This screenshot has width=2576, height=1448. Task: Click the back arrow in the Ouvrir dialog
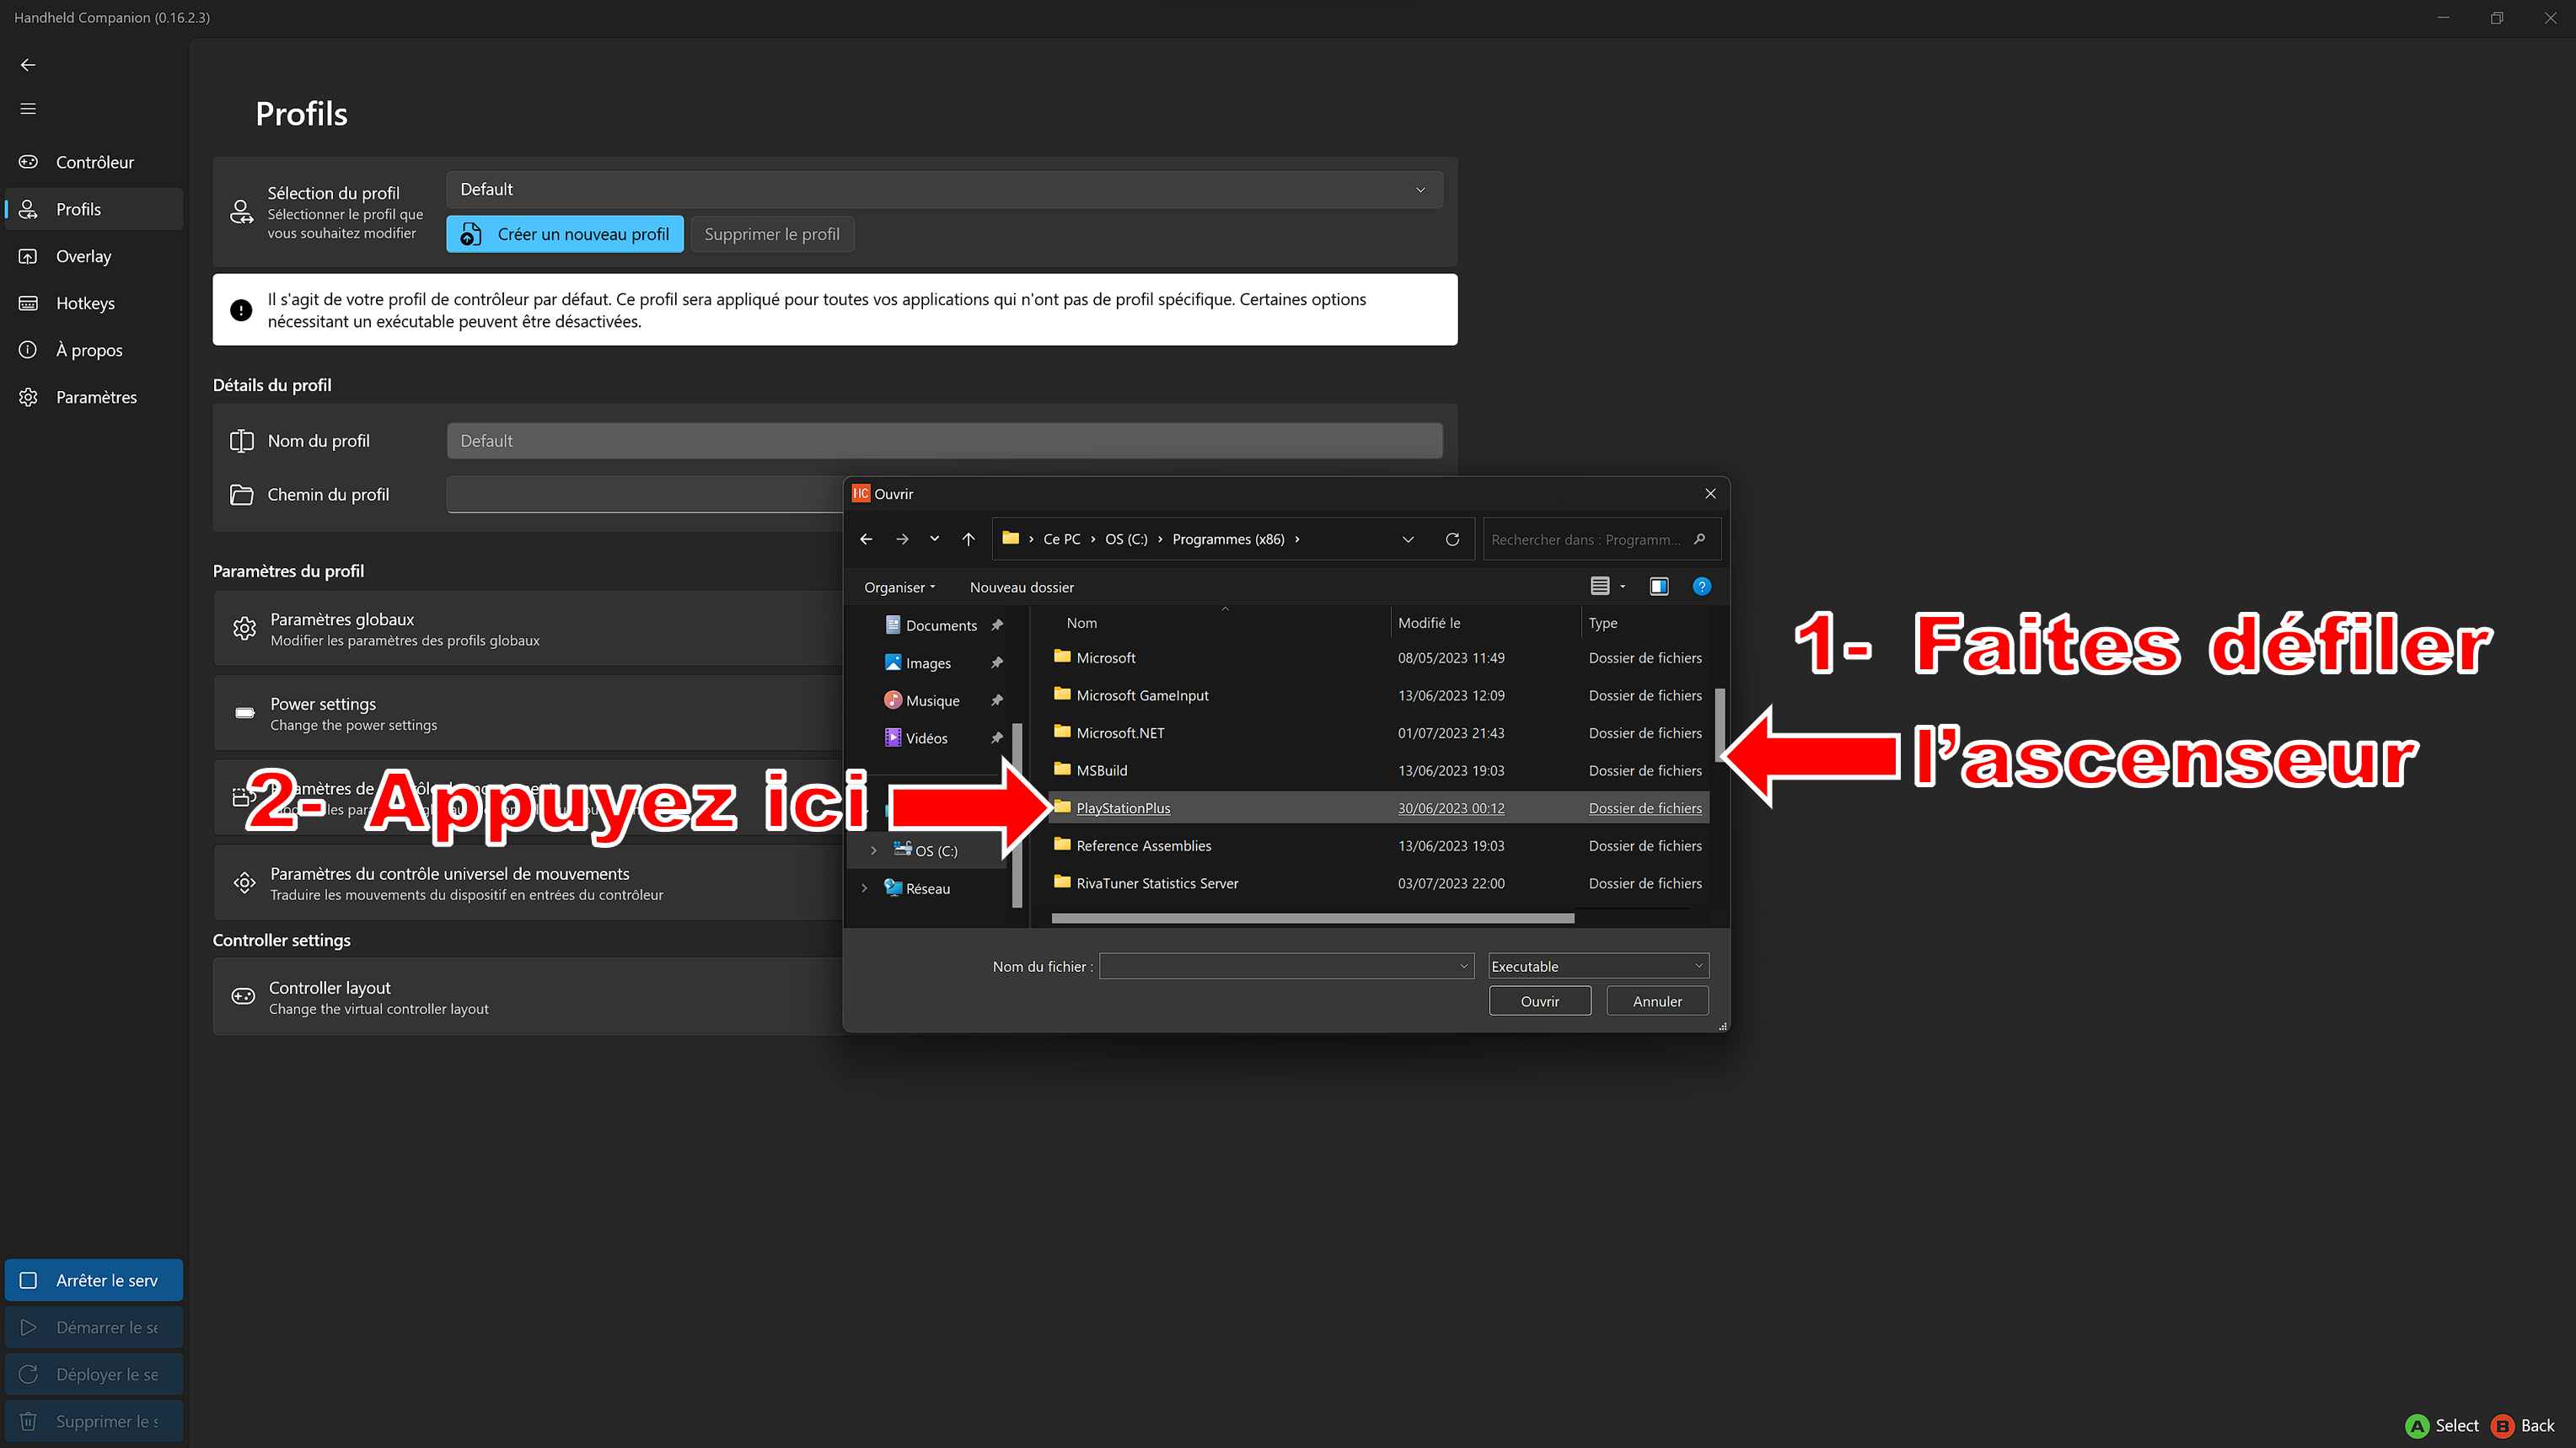point(866,539)
